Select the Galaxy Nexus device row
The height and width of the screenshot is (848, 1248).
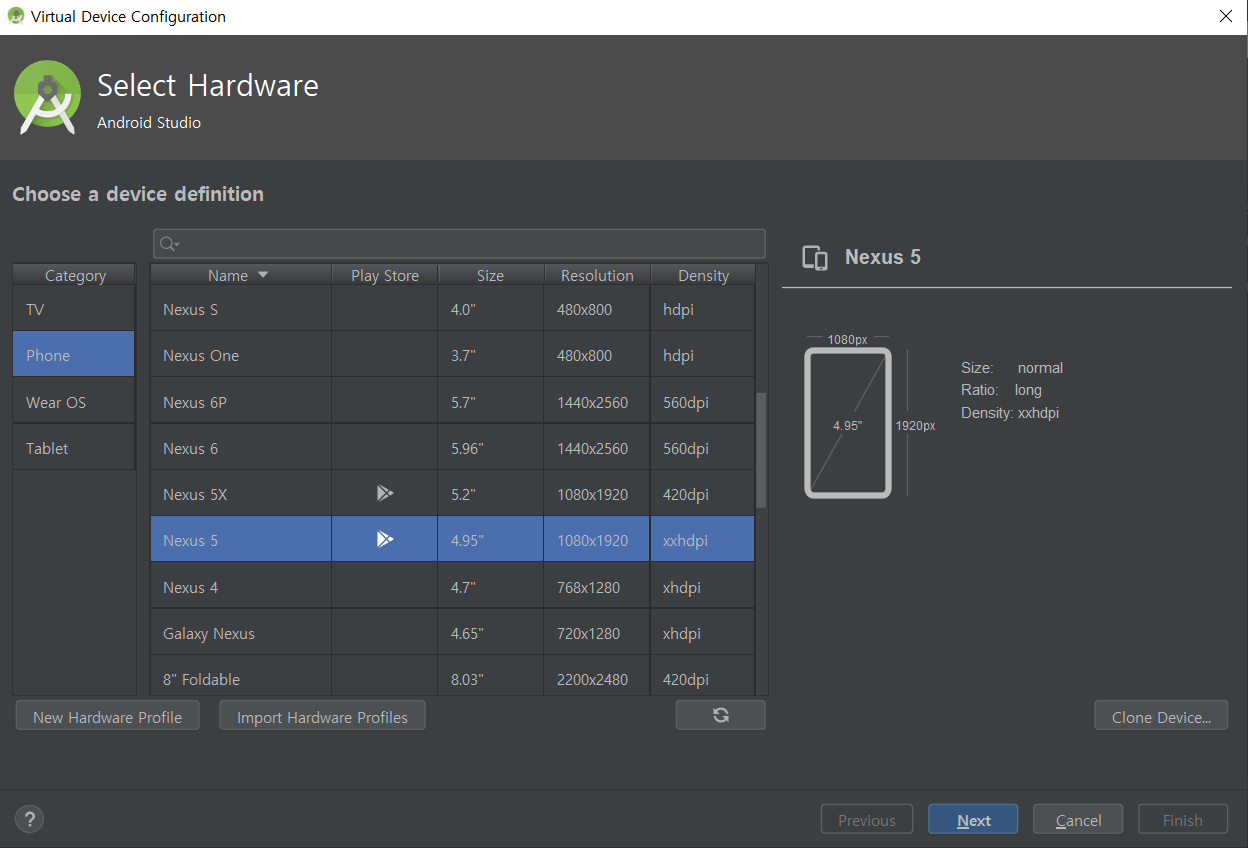pos(453,633)
